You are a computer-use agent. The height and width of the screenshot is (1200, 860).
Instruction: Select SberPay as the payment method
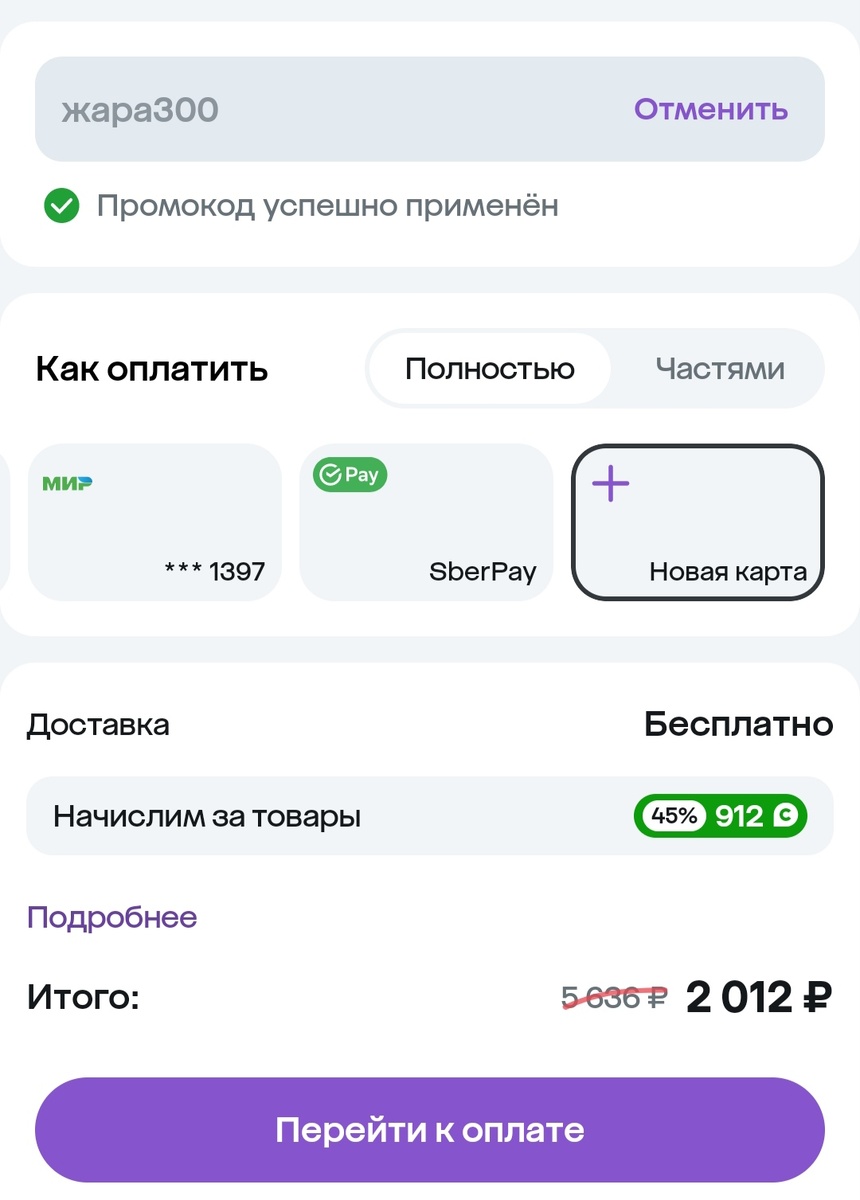(x=426, y=521)
